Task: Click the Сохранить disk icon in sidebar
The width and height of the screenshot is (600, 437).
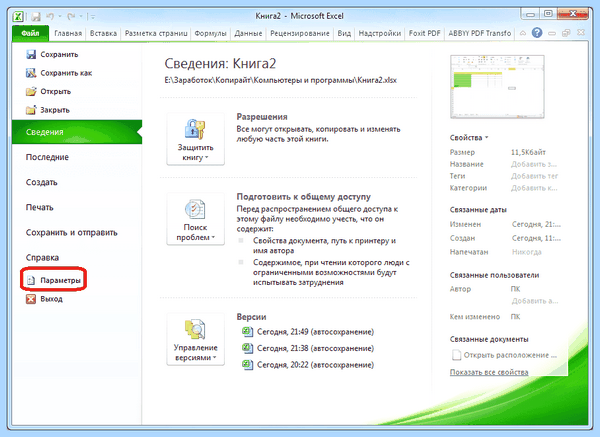Action: [x=31, y=54]
